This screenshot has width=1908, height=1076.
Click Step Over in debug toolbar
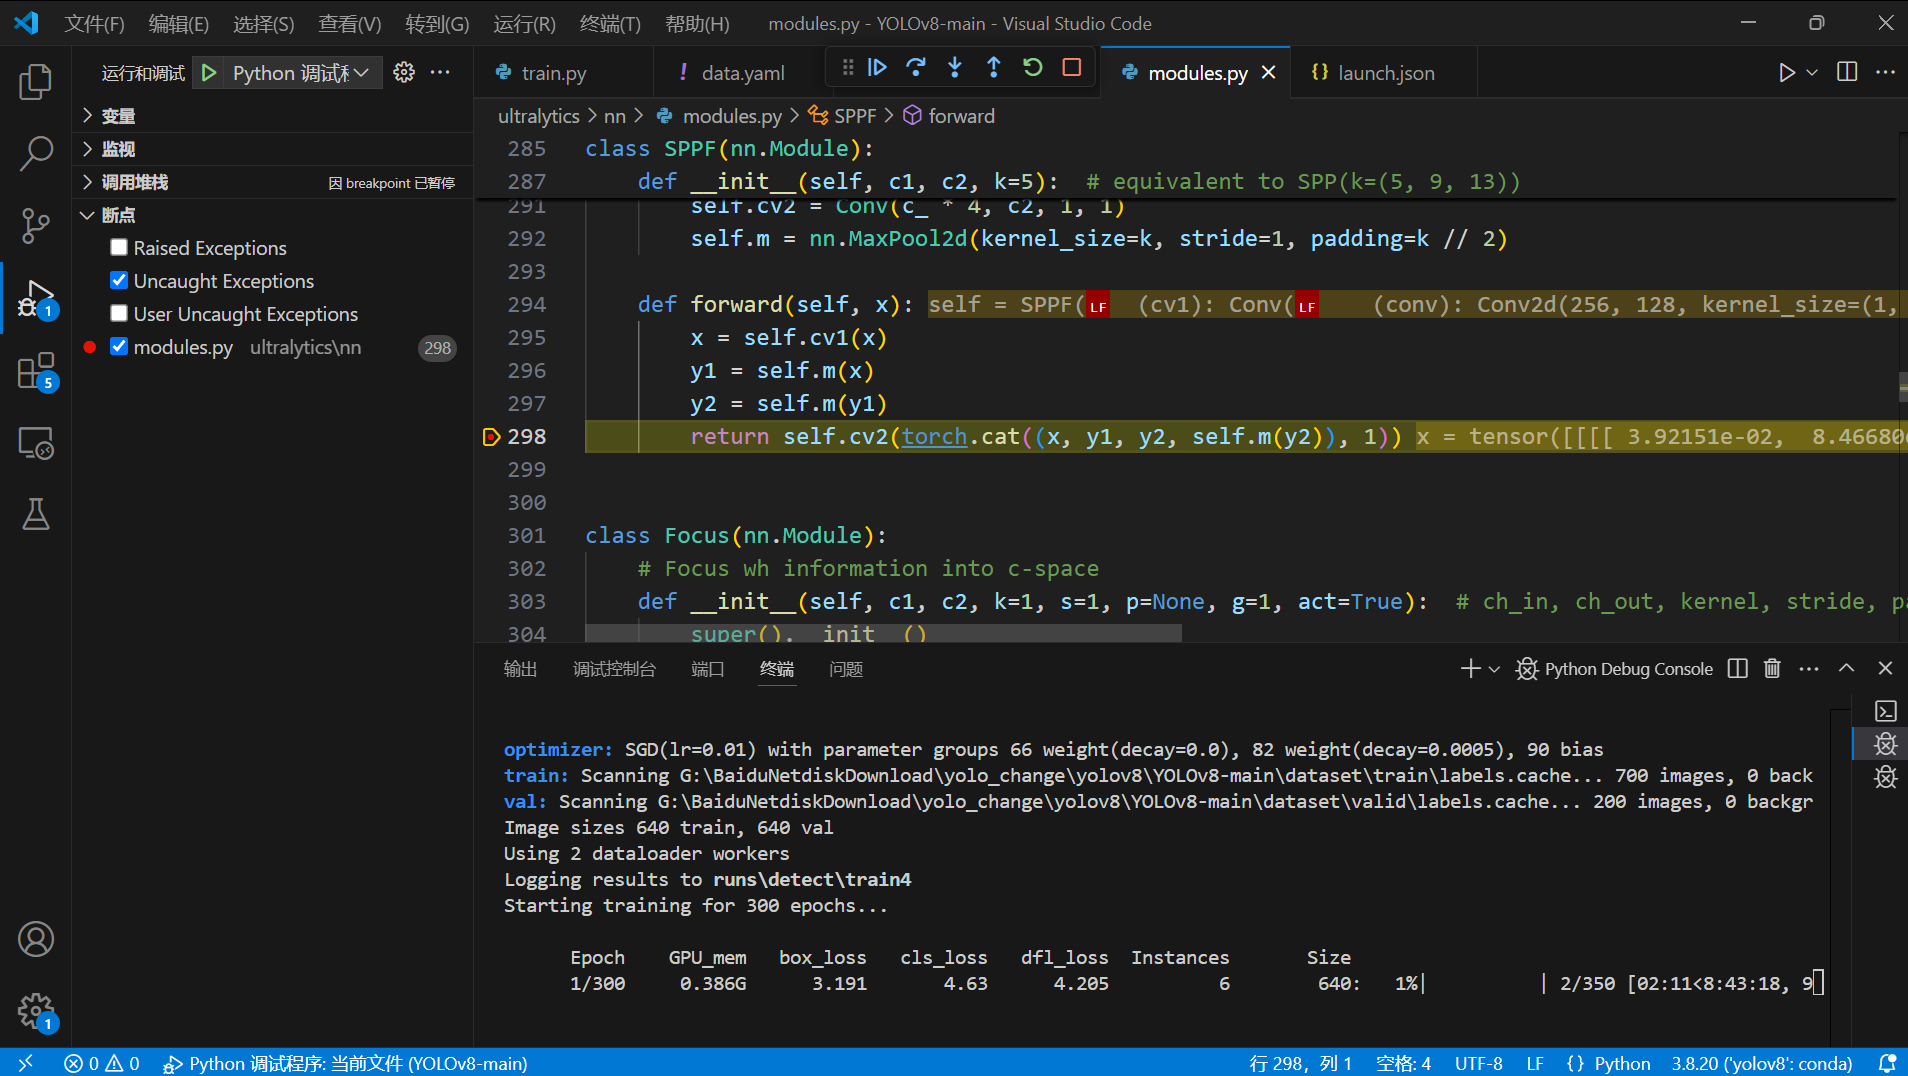point(916,68)
